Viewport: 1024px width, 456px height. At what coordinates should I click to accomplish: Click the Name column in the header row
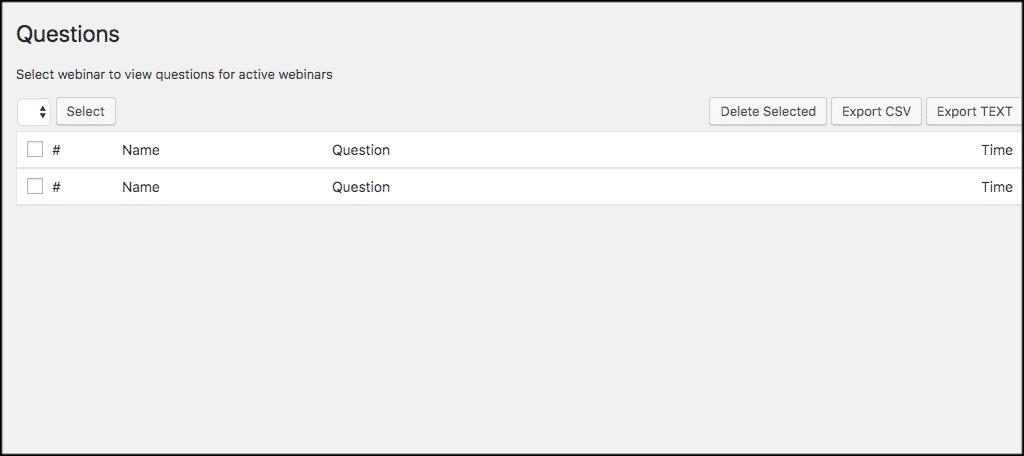141,150
